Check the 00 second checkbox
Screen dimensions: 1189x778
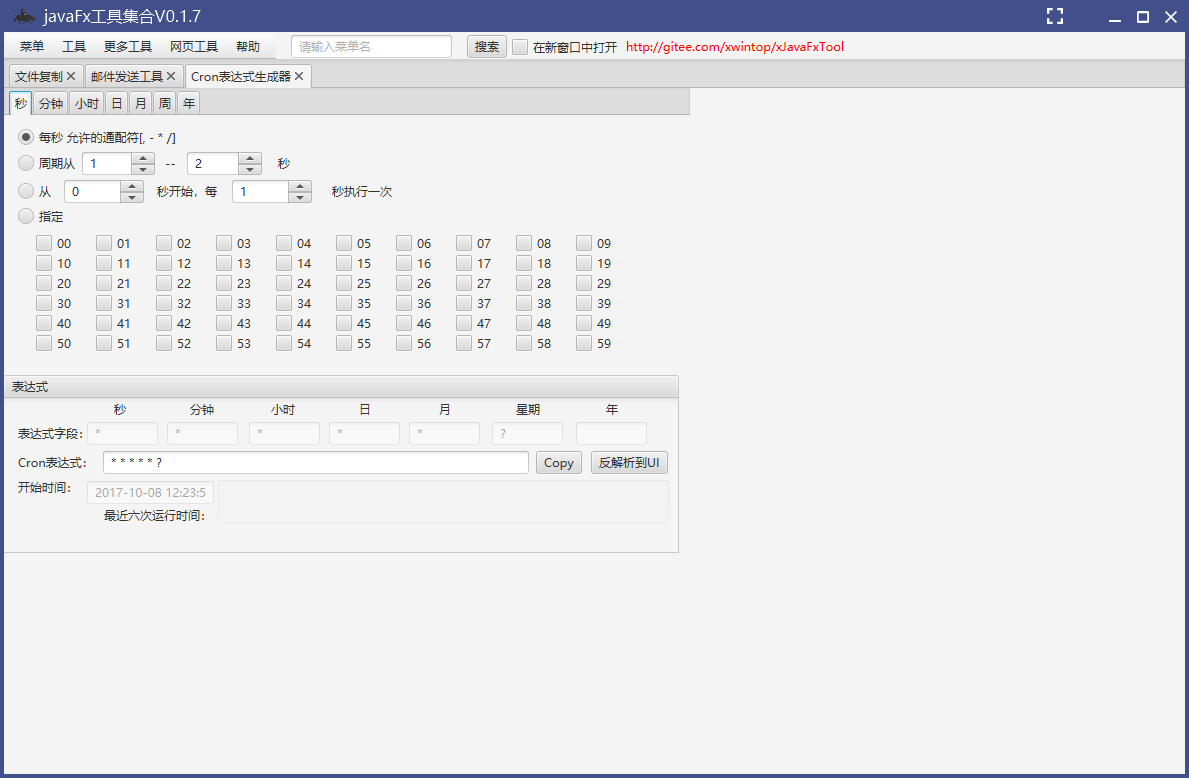point(44,243)
